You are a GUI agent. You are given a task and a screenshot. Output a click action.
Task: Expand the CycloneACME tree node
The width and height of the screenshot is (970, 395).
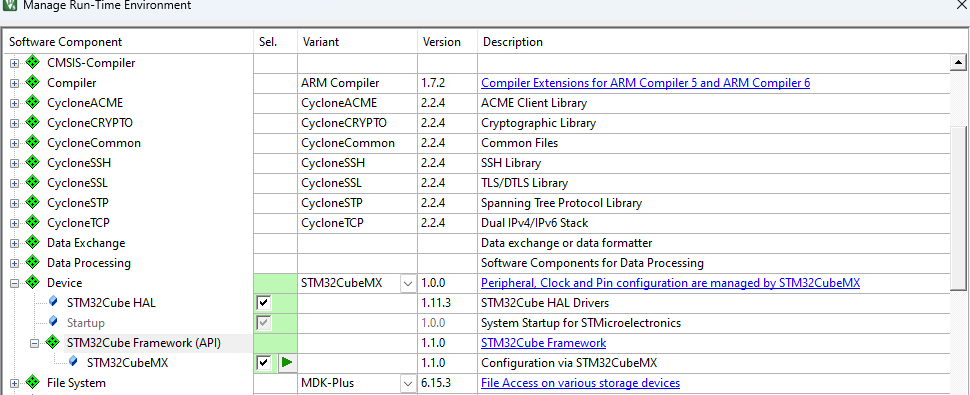pyautogui.click(x=15, y=103)
